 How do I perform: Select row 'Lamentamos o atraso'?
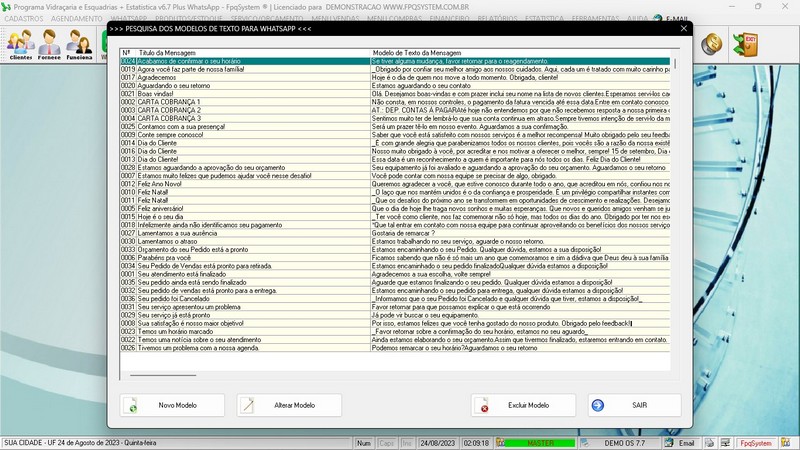click(x=395, y=241)
